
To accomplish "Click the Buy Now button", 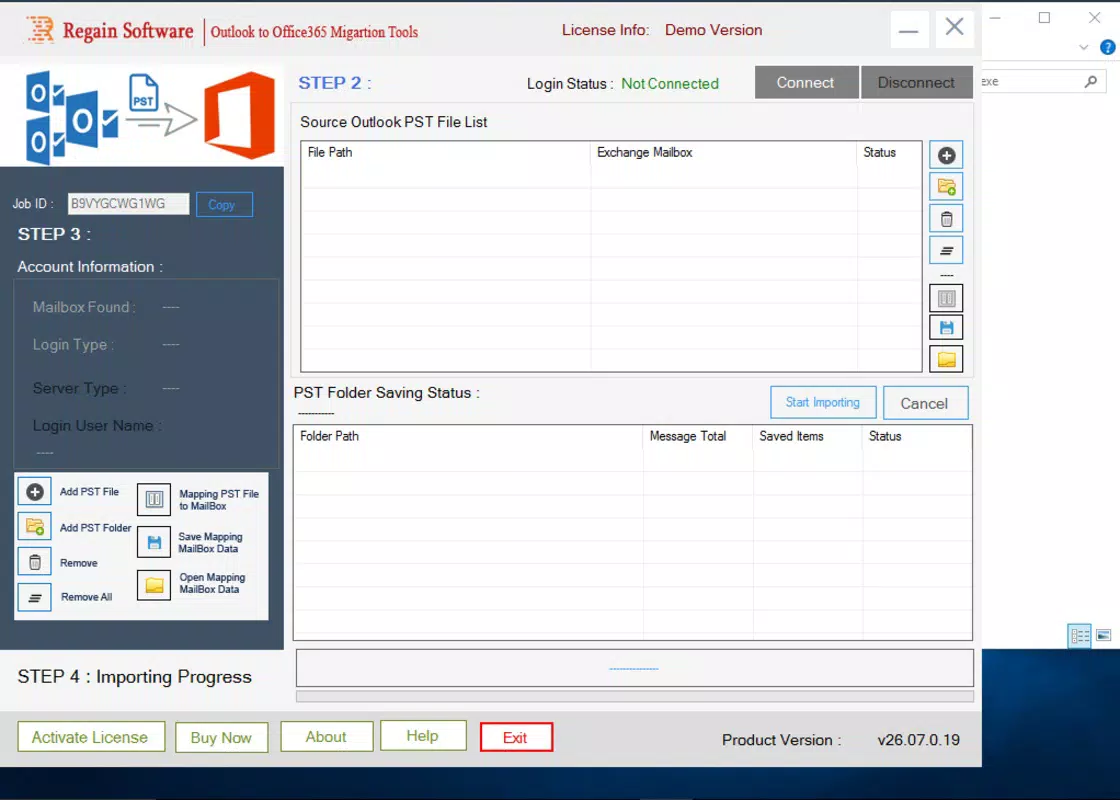I will pyautogui.click(x=221, y=738).
